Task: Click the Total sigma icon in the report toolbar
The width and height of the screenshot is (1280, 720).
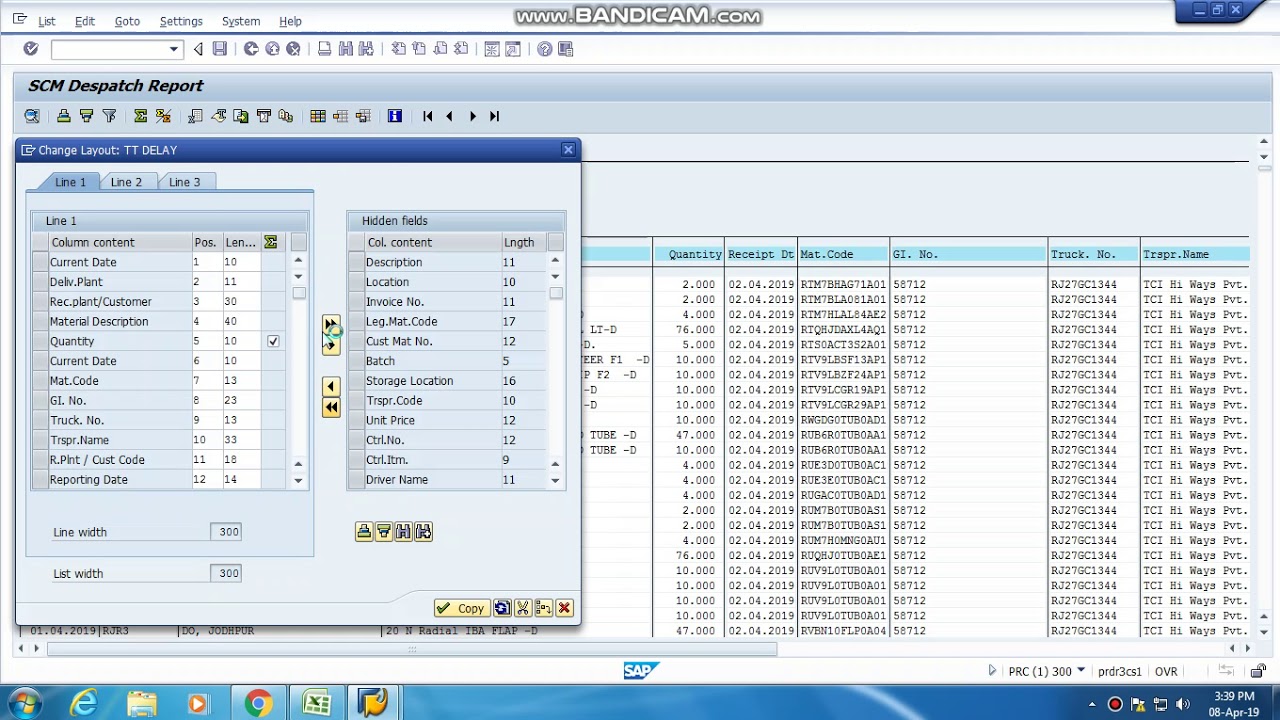Action: pyautogui.click(x=141, y=116)
